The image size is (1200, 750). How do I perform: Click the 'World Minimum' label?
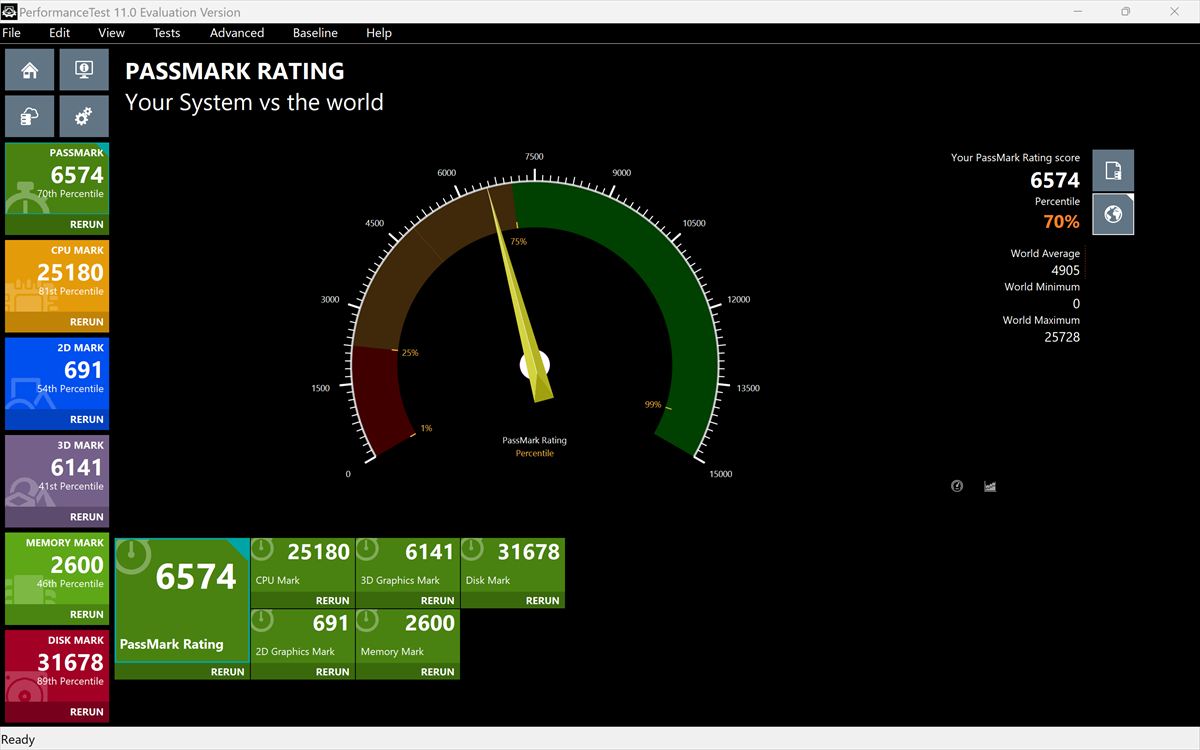1042,287
